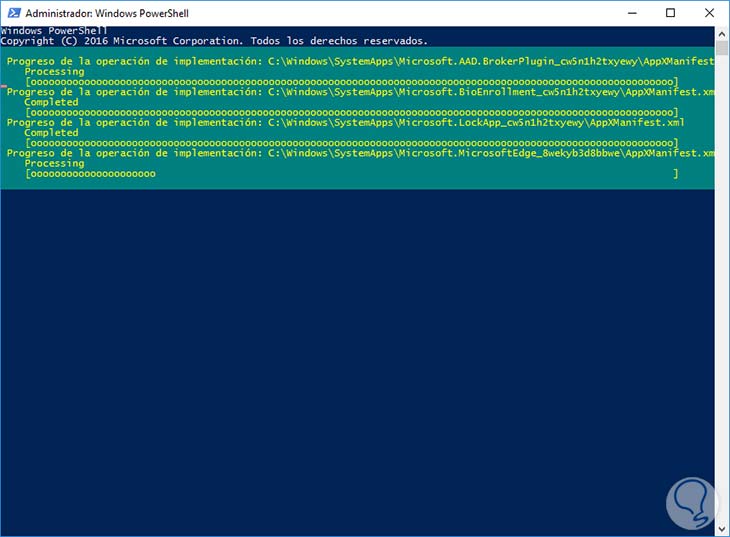The height and width of the screenshot is (537, 730).
Task: Click the Copyright 2016 Microsoft Corporation line
Action: 214,41
